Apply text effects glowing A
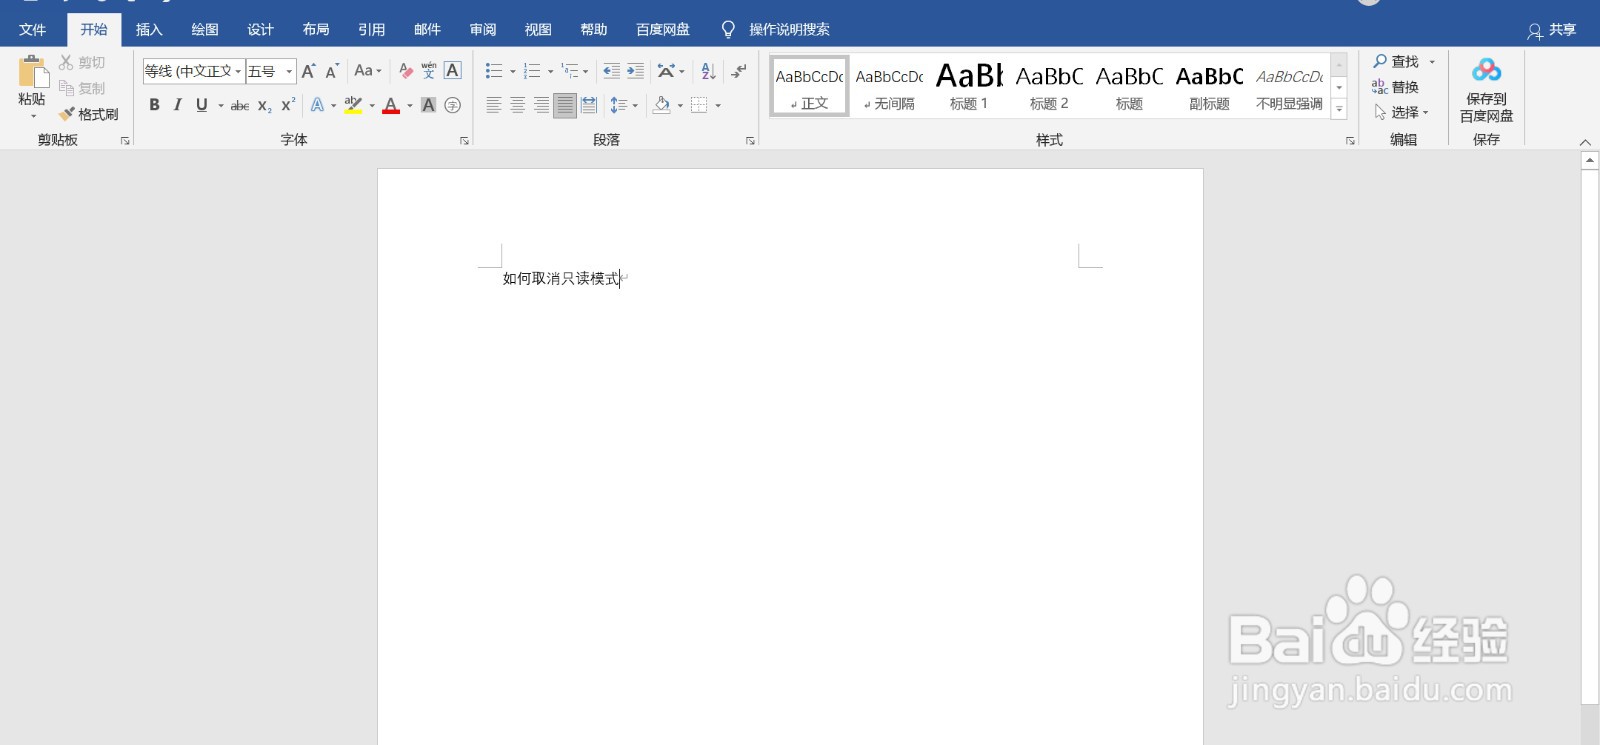1600x745 pixels. coord(317,105)
